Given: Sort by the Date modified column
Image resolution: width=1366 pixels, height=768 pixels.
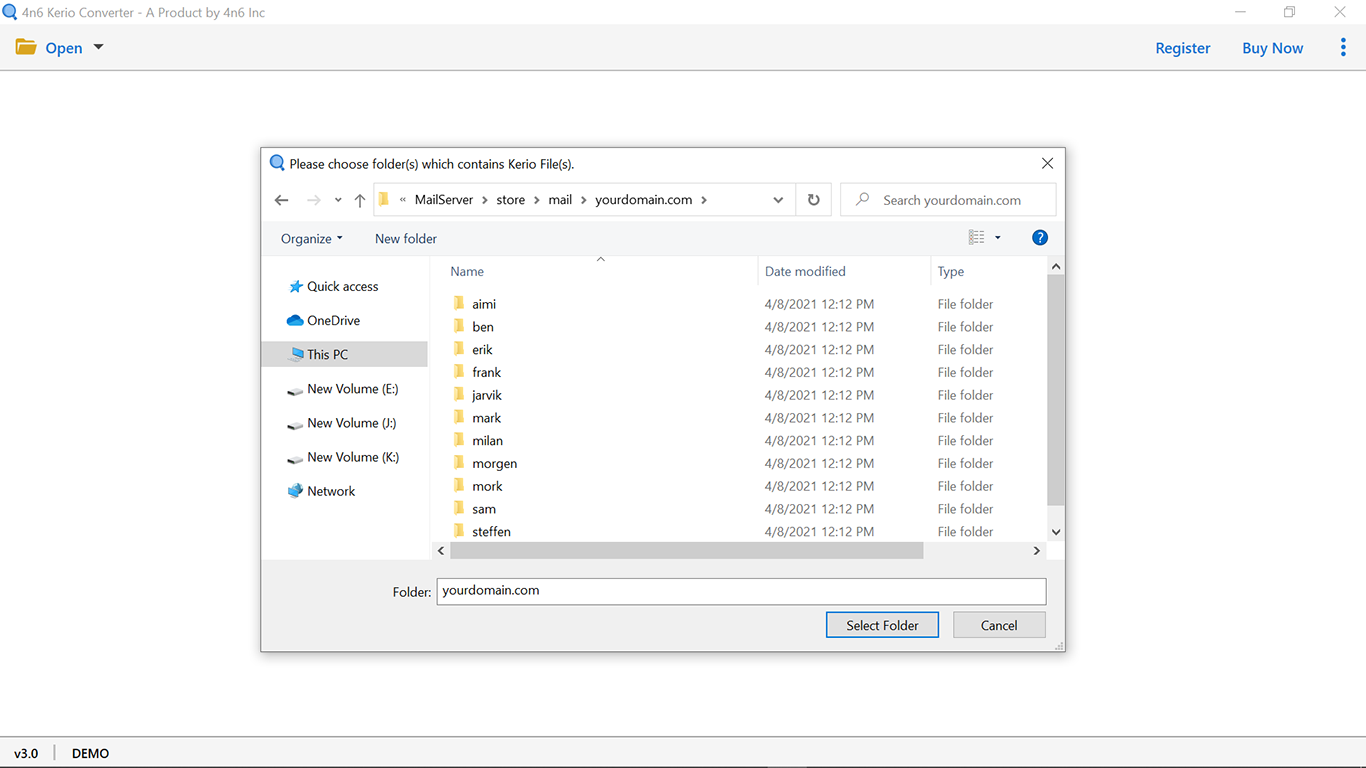Looking at the screenshot, I should click(805, 271).
